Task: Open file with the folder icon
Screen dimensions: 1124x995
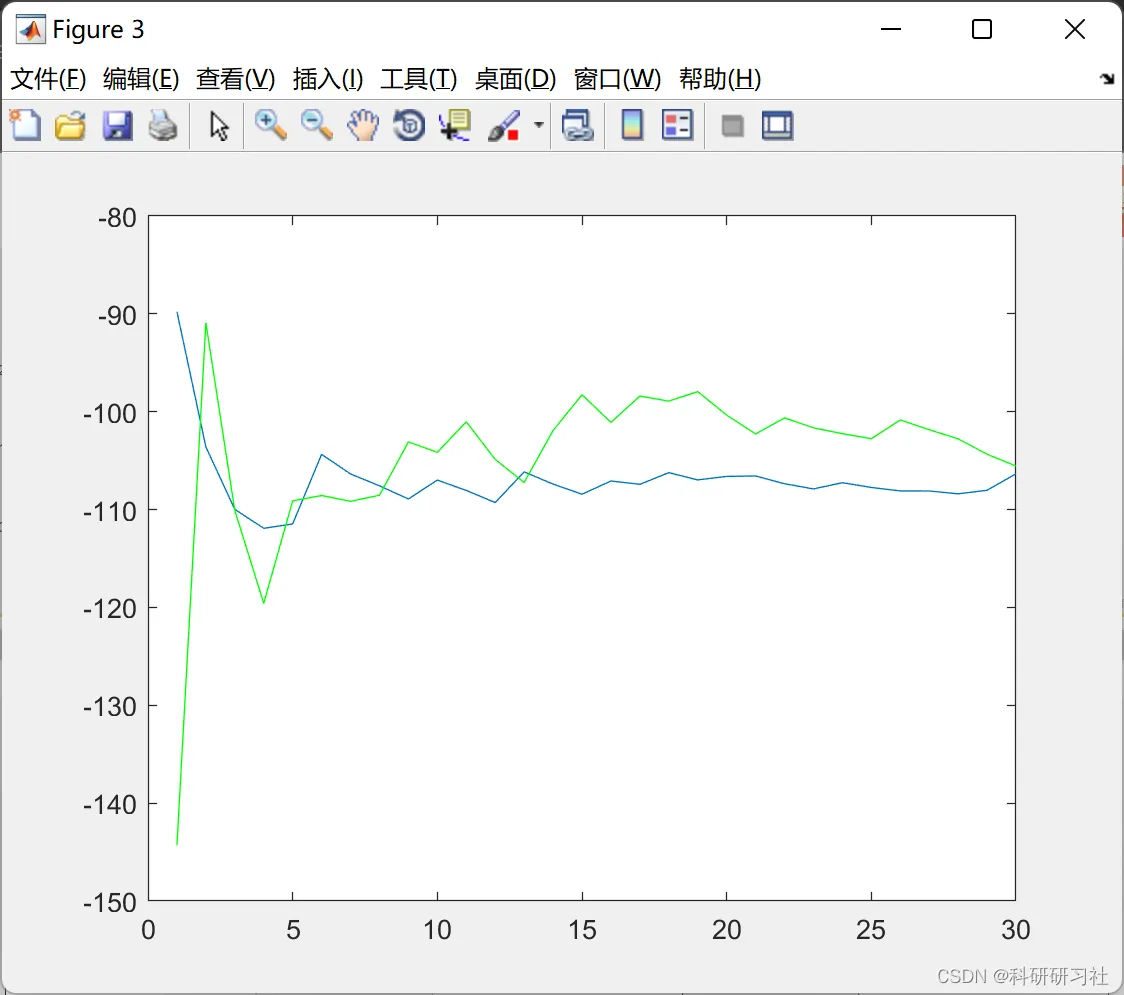Action: (70, 125)
